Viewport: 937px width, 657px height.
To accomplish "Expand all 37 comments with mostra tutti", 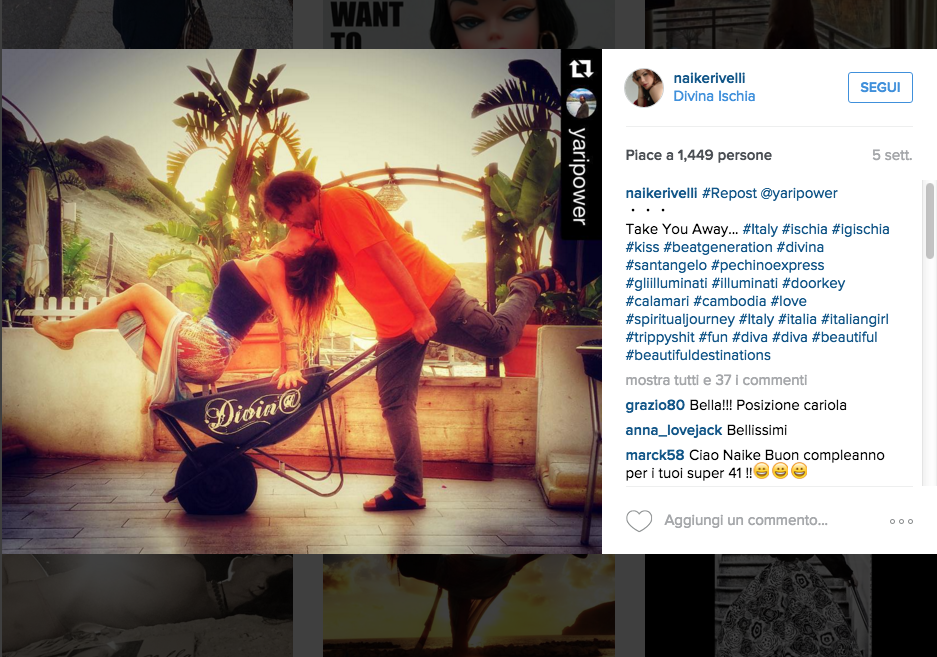I will 716,380.
